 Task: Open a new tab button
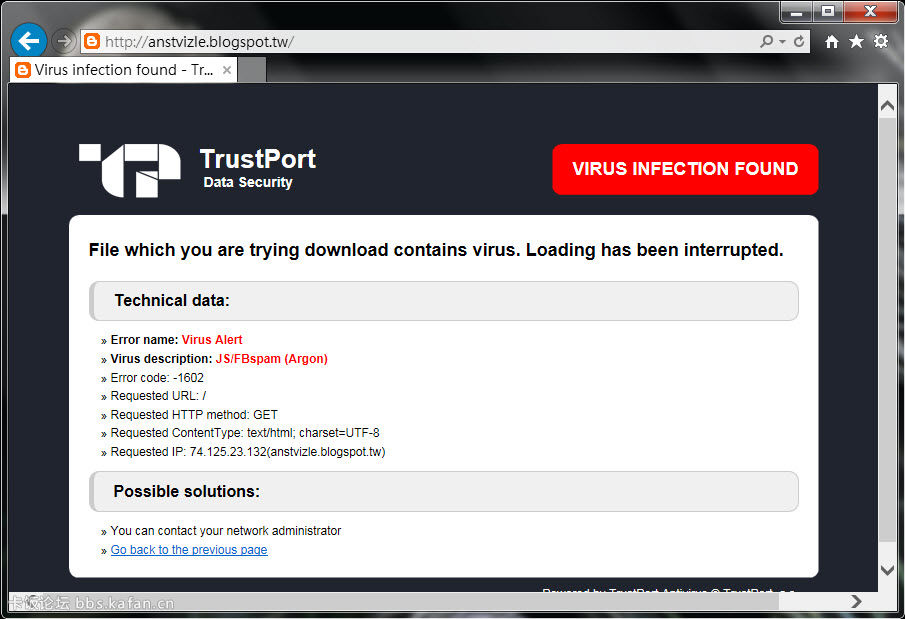click(x=252, y=70)
